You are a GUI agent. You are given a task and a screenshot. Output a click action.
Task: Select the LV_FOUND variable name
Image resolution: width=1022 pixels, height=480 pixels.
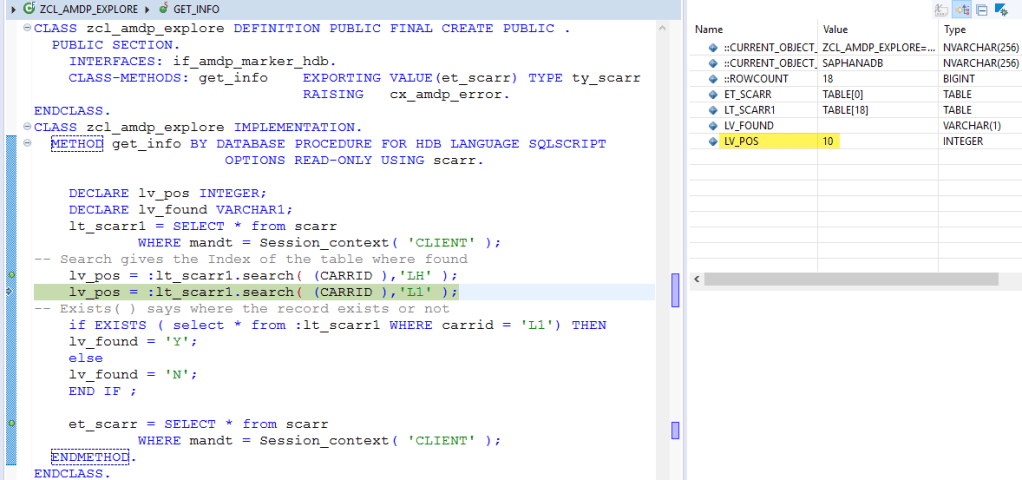(749, 126)
